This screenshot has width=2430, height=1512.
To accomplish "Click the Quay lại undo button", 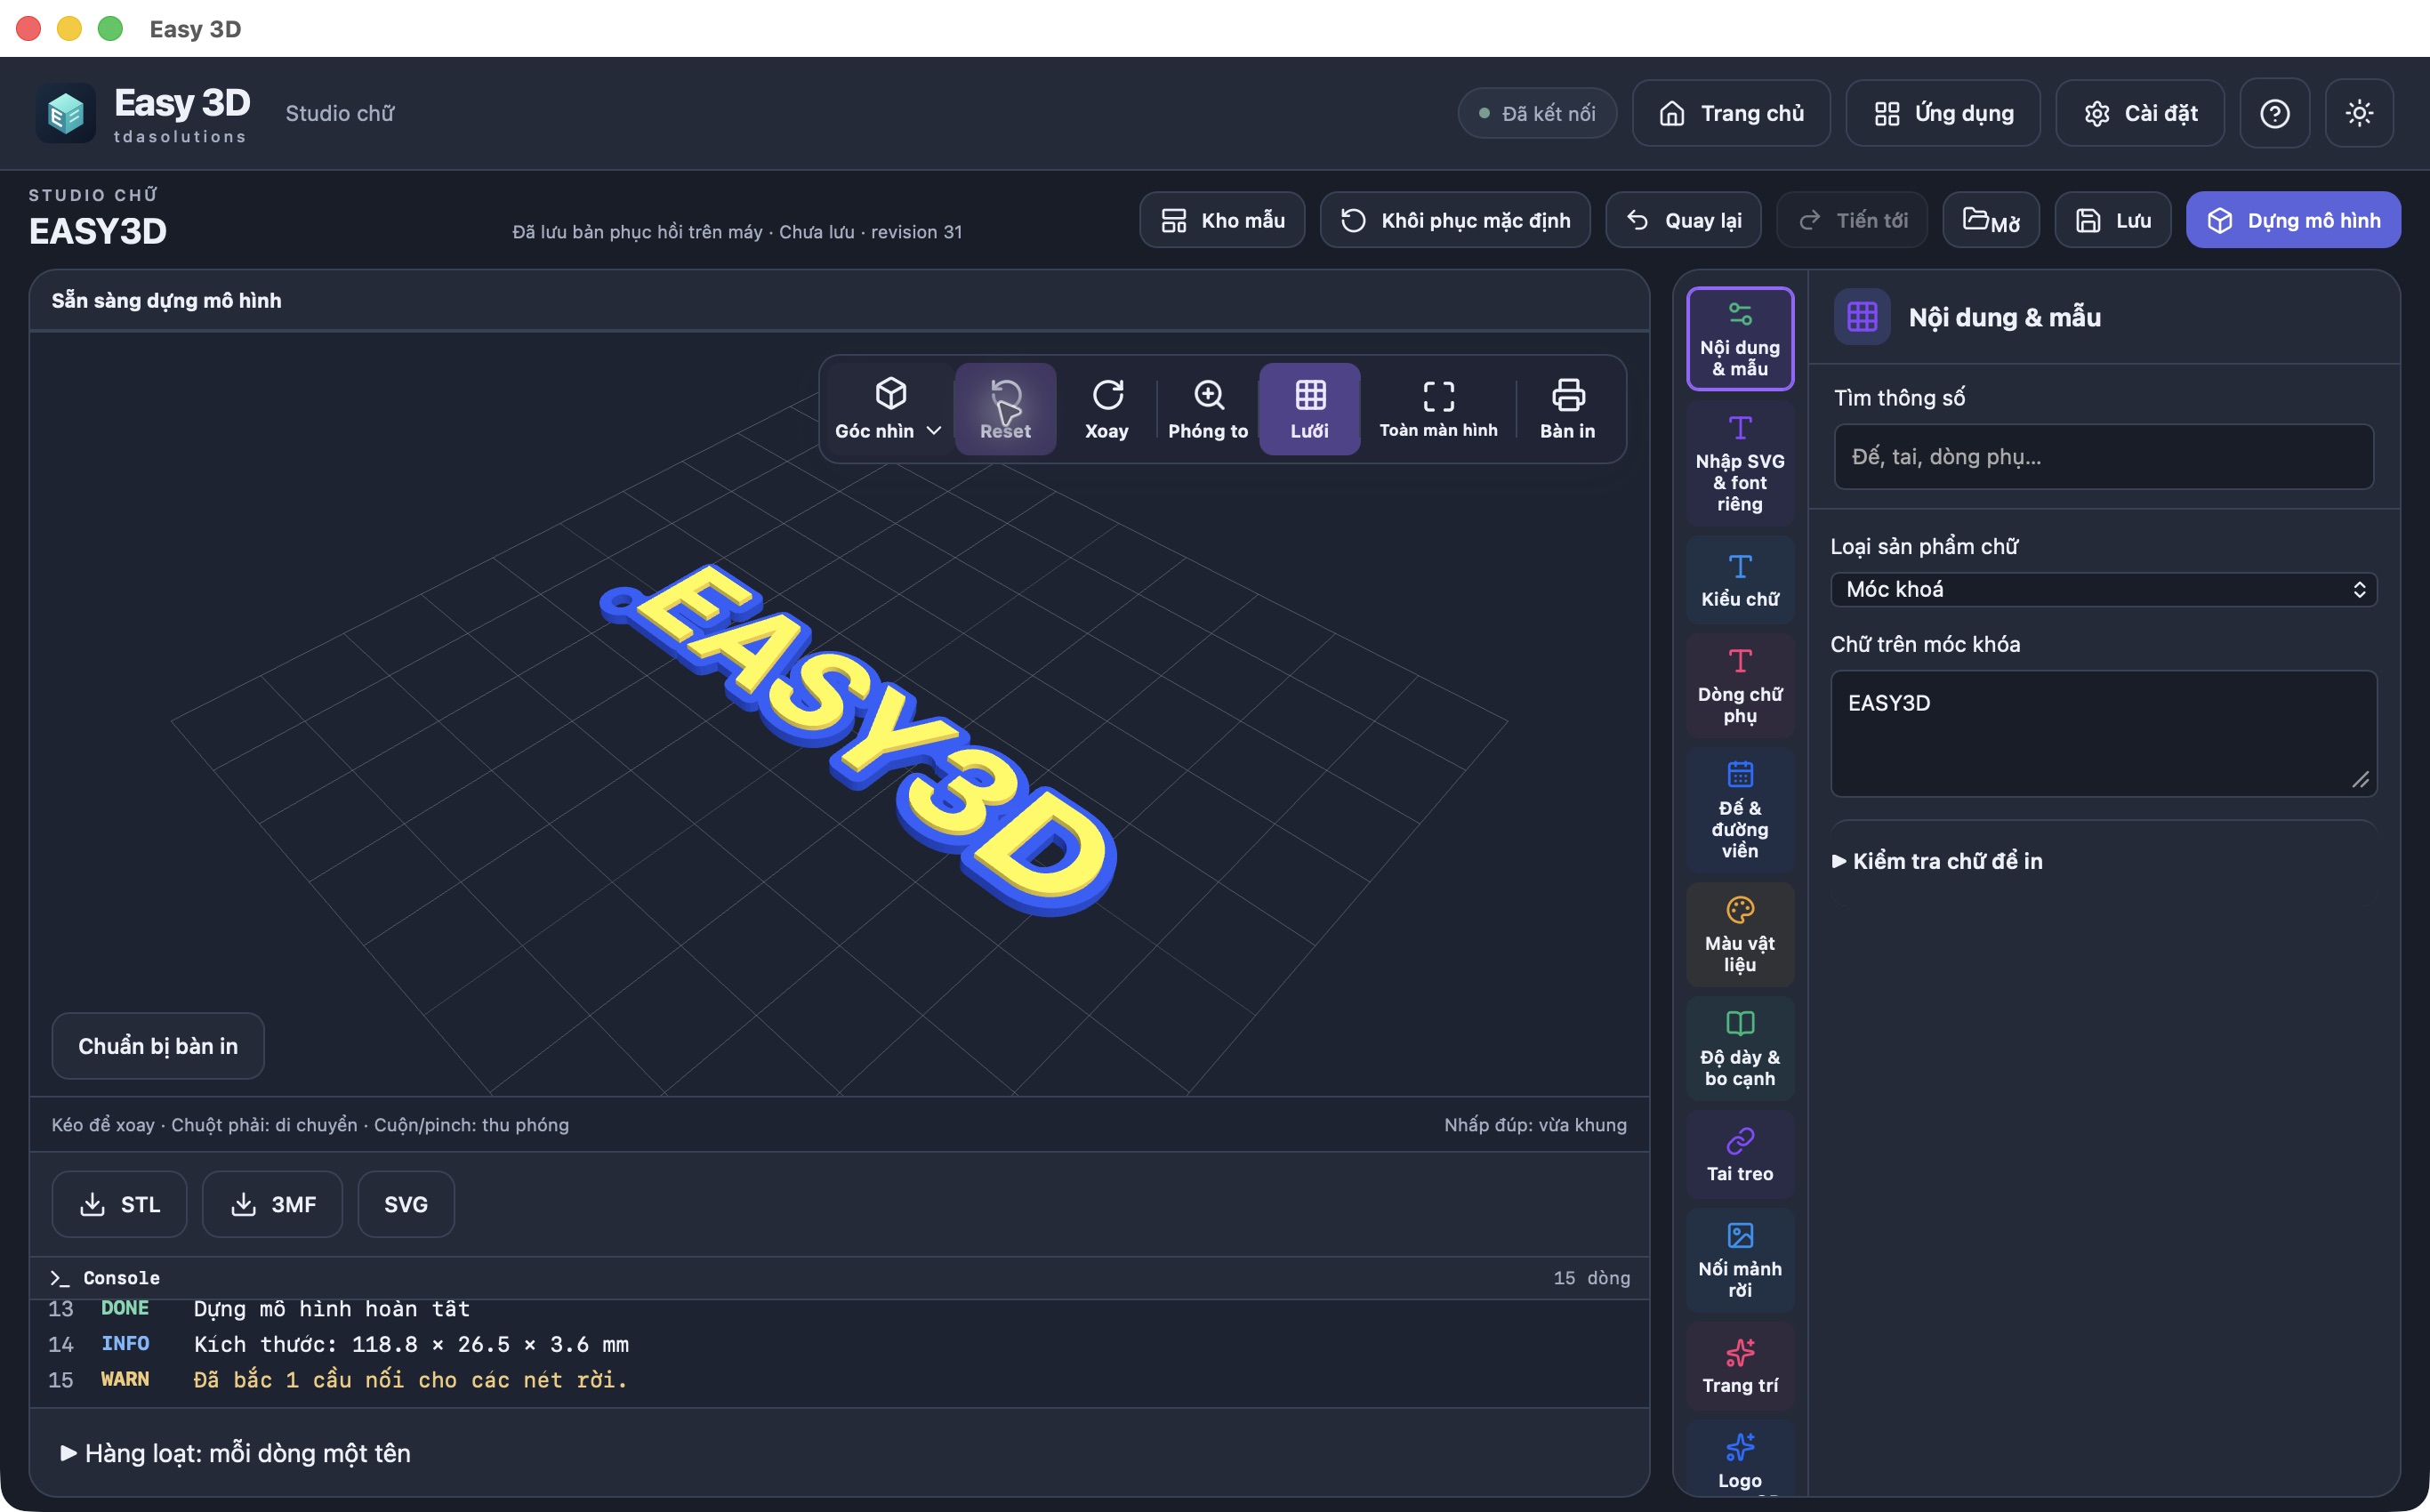I will point(1683,220).
